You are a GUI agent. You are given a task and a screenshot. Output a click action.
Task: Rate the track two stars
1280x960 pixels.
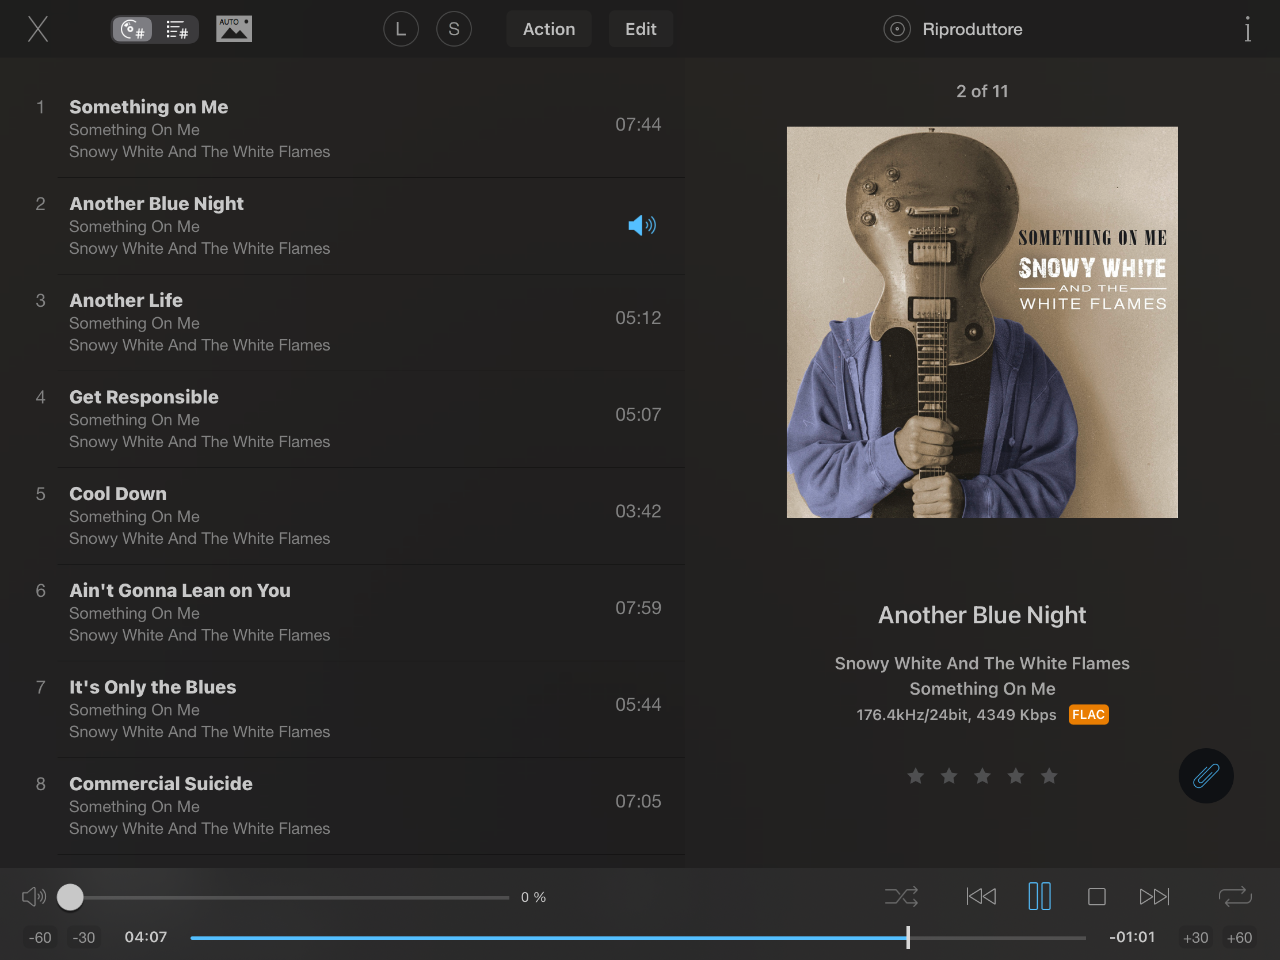(x=949, y=776)
